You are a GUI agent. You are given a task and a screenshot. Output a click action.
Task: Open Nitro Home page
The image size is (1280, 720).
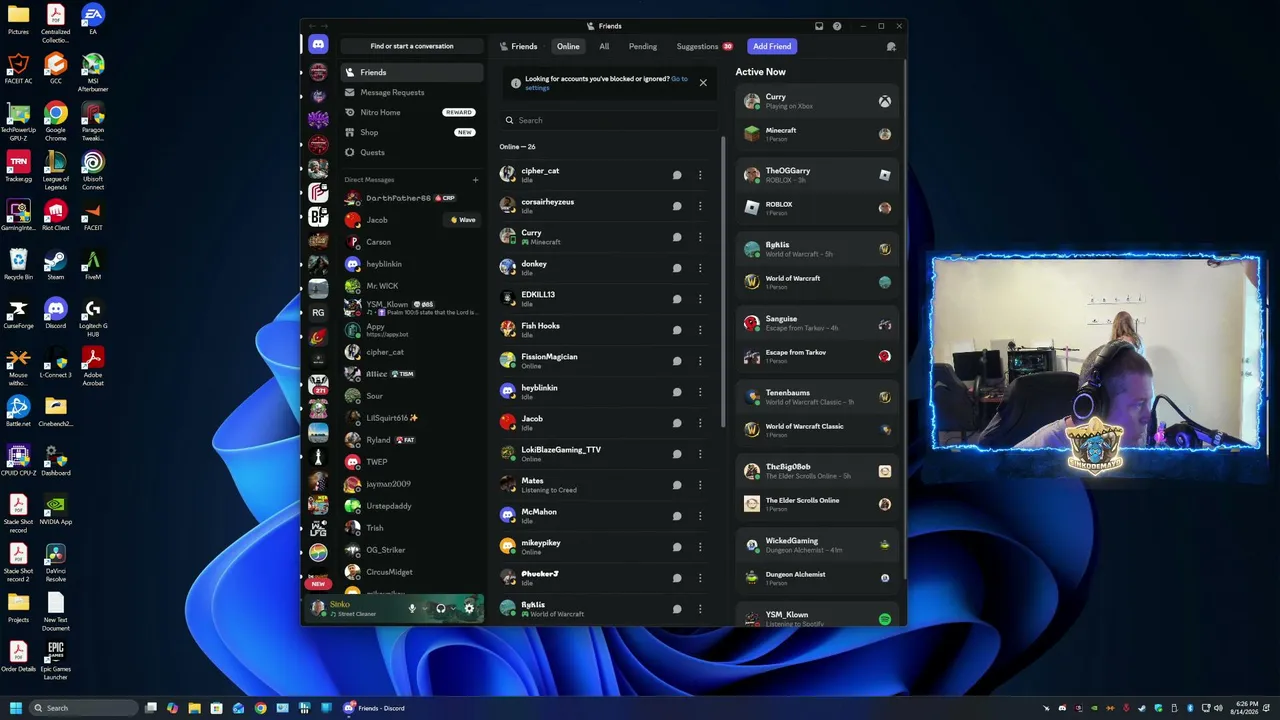(x=412, y=112)
